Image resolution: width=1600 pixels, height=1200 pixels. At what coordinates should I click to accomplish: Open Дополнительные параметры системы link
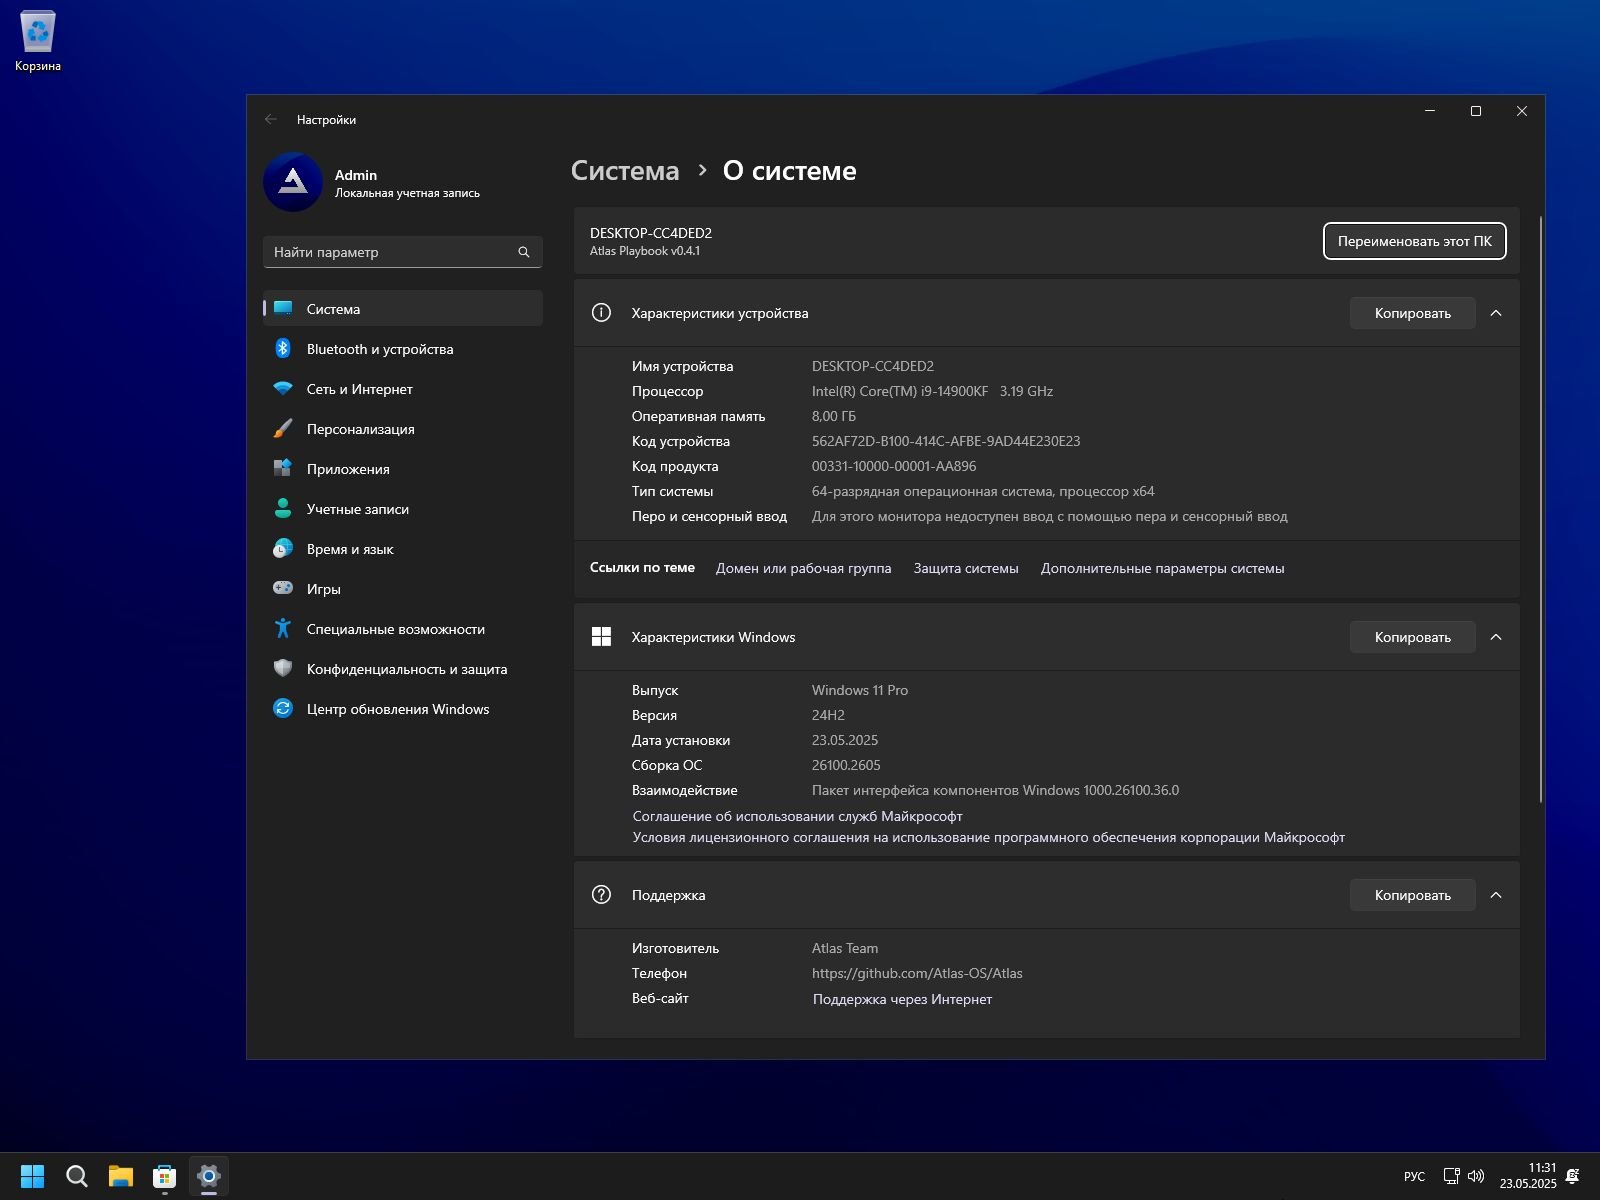[1162, 568]
